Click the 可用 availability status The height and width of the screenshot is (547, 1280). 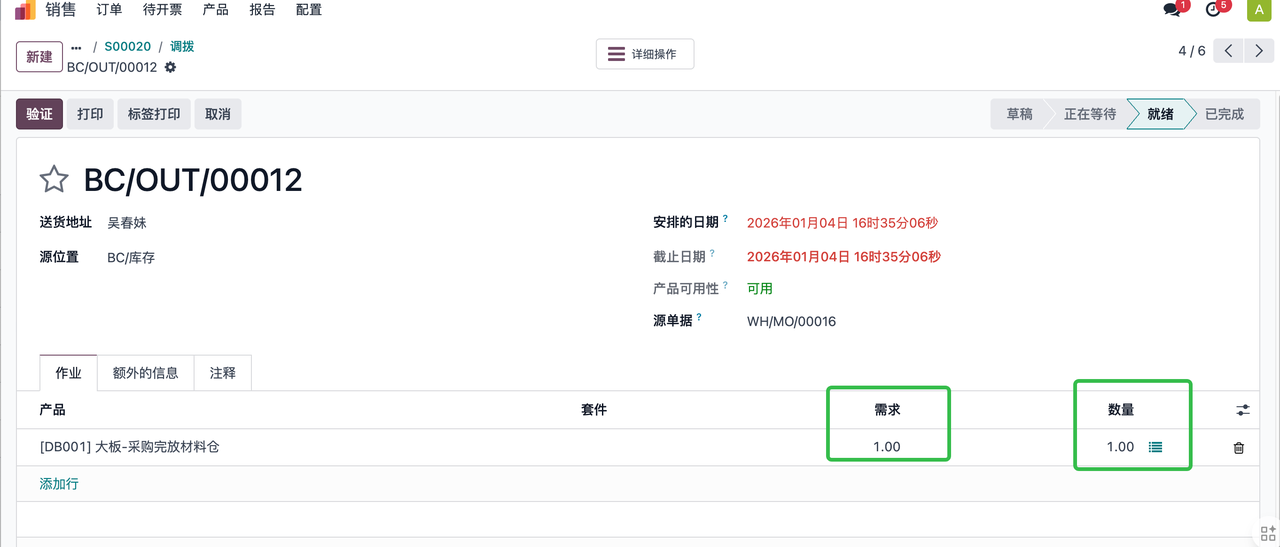[x=760, y=289]
